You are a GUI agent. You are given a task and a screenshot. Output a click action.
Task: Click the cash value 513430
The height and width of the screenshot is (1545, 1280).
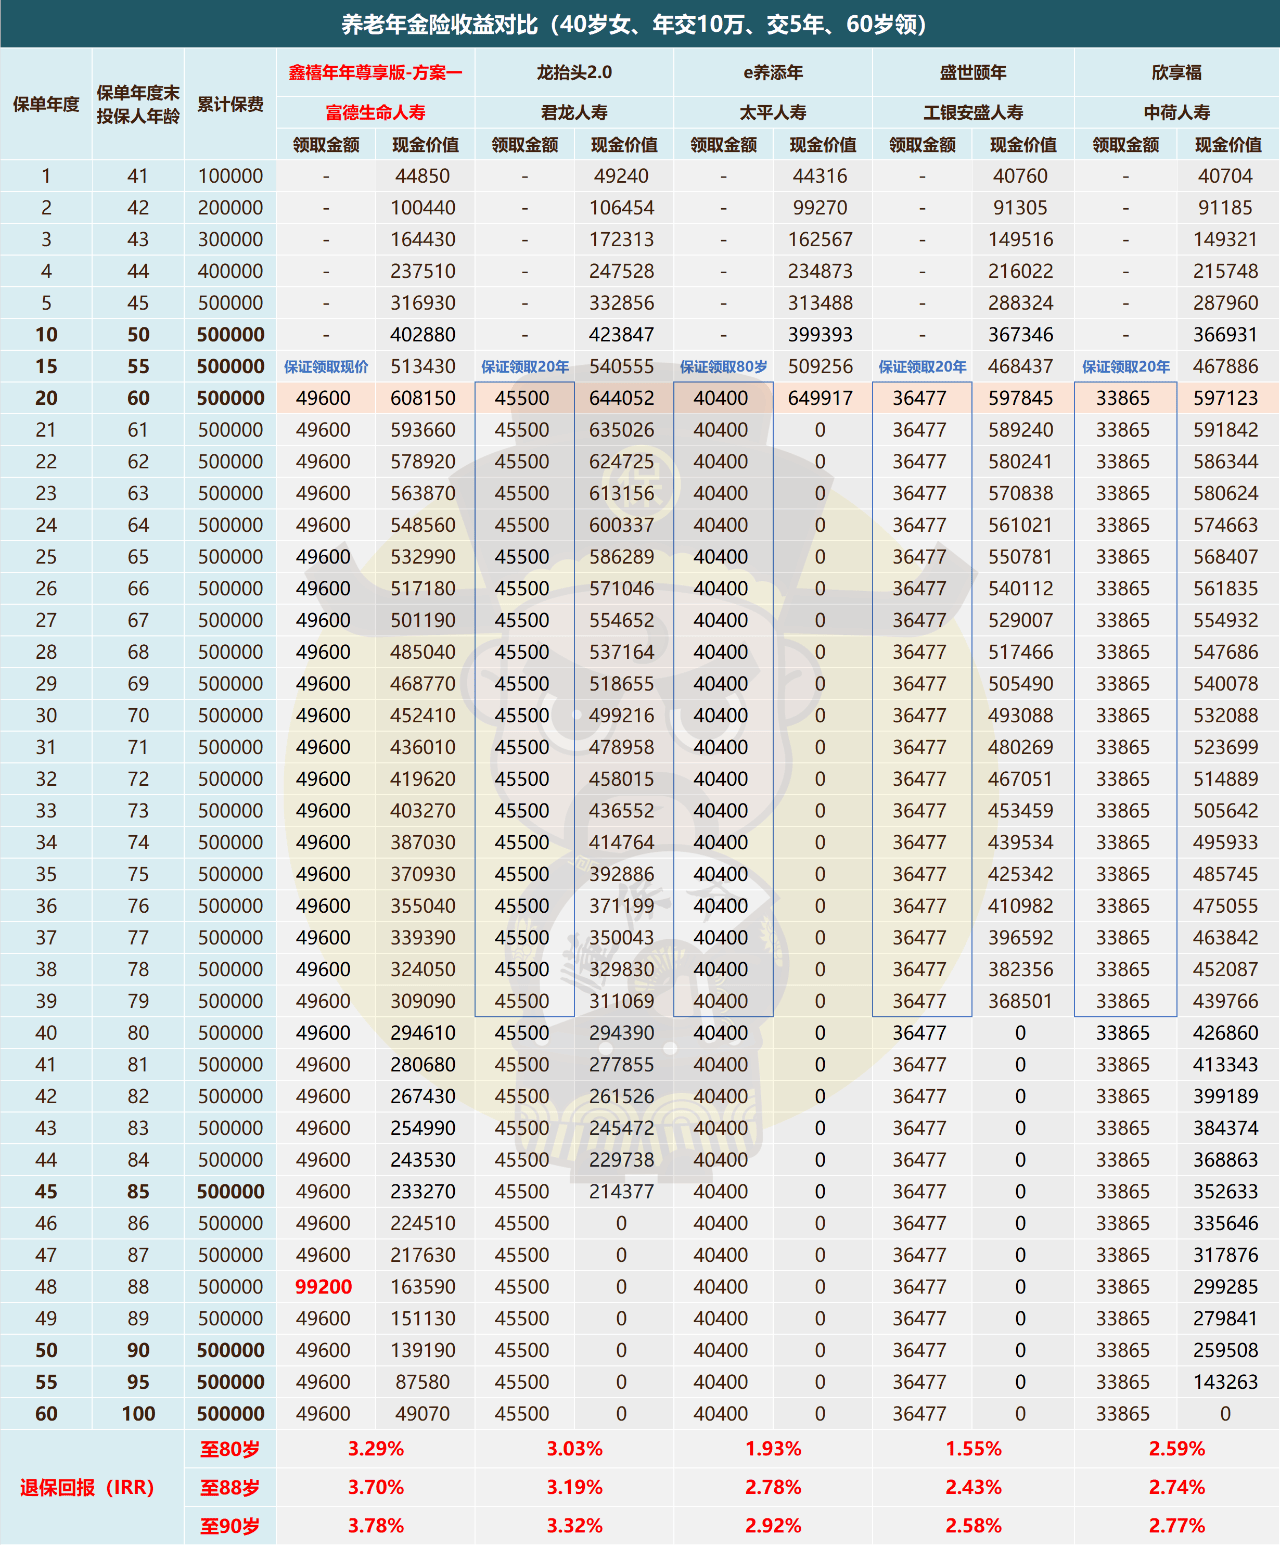coord(423,367)
